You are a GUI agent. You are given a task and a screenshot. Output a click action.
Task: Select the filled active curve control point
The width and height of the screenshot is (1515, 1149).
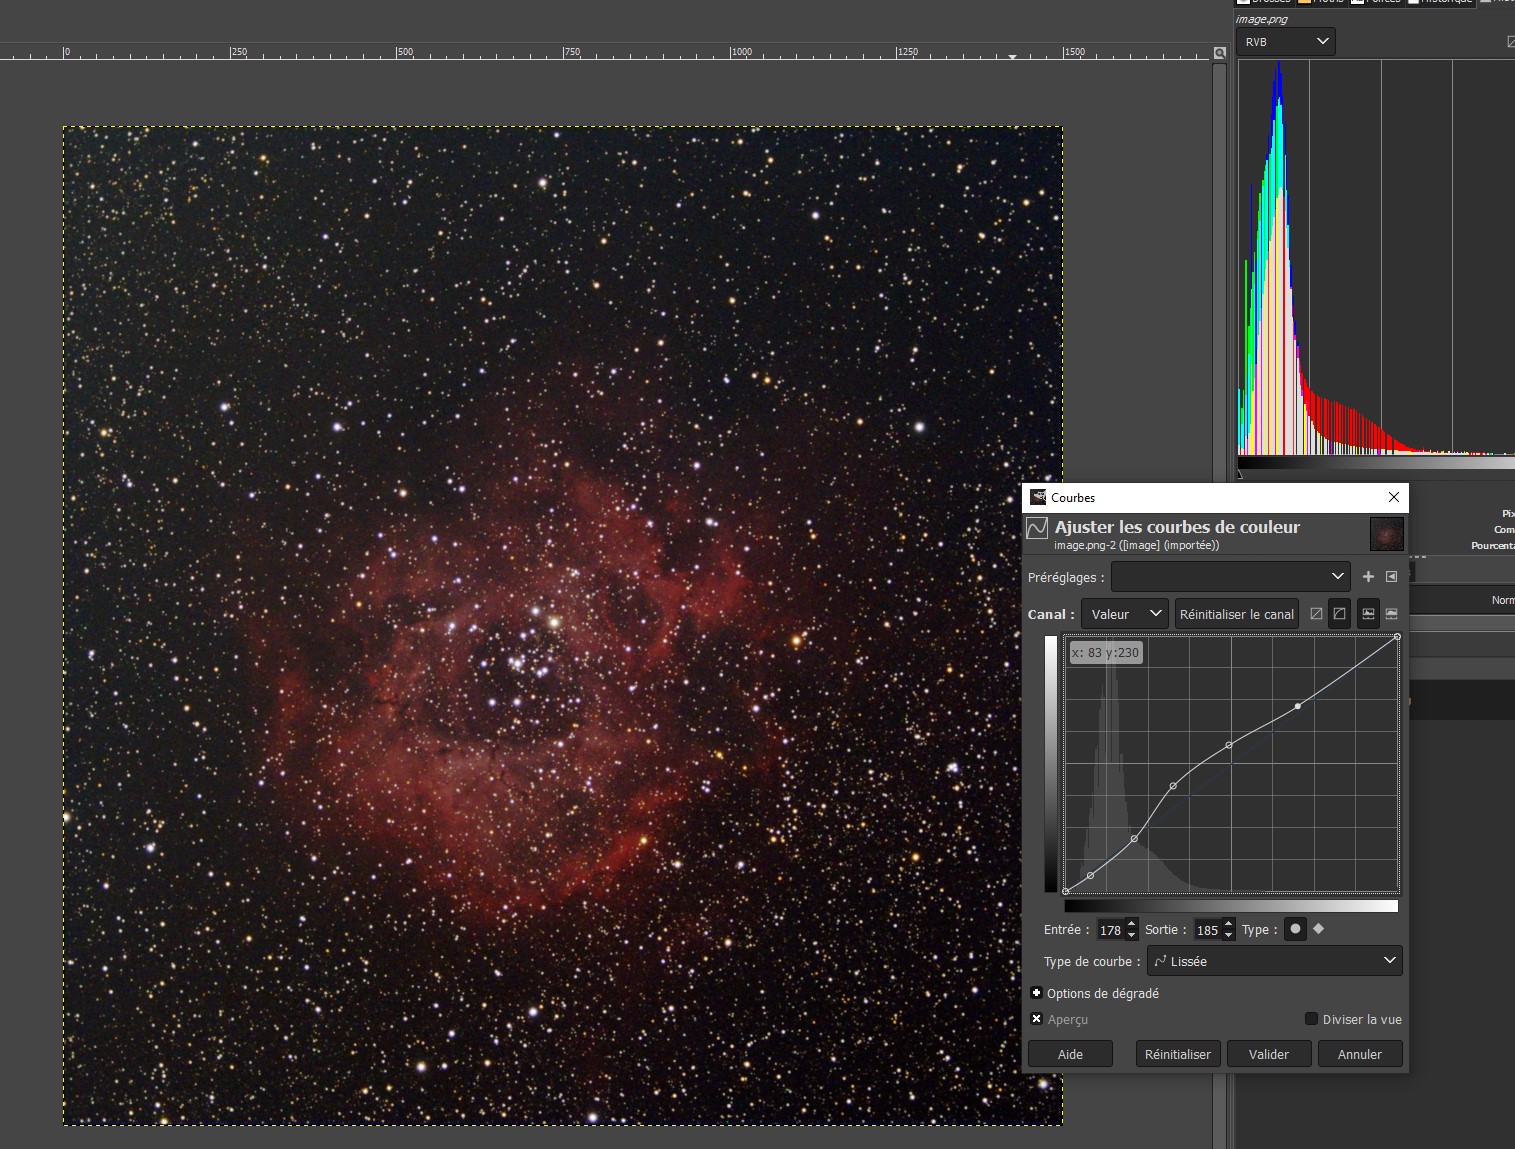pyautogui.click(x=1298, y=706)
